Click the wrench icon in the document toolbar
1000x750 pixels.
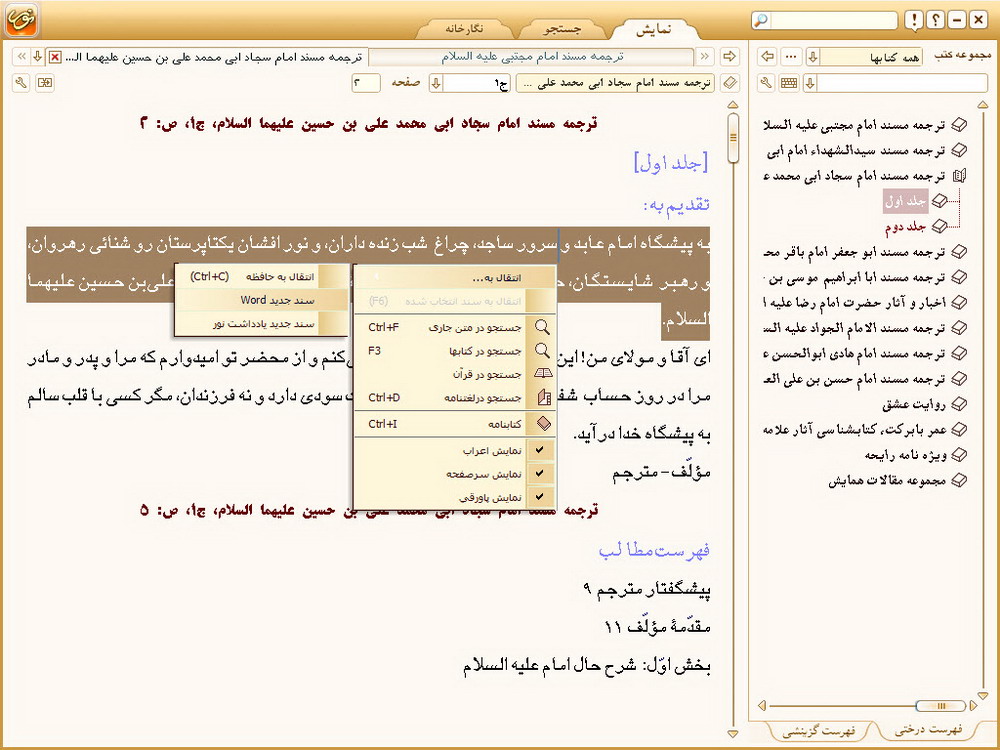coord(21,83)
